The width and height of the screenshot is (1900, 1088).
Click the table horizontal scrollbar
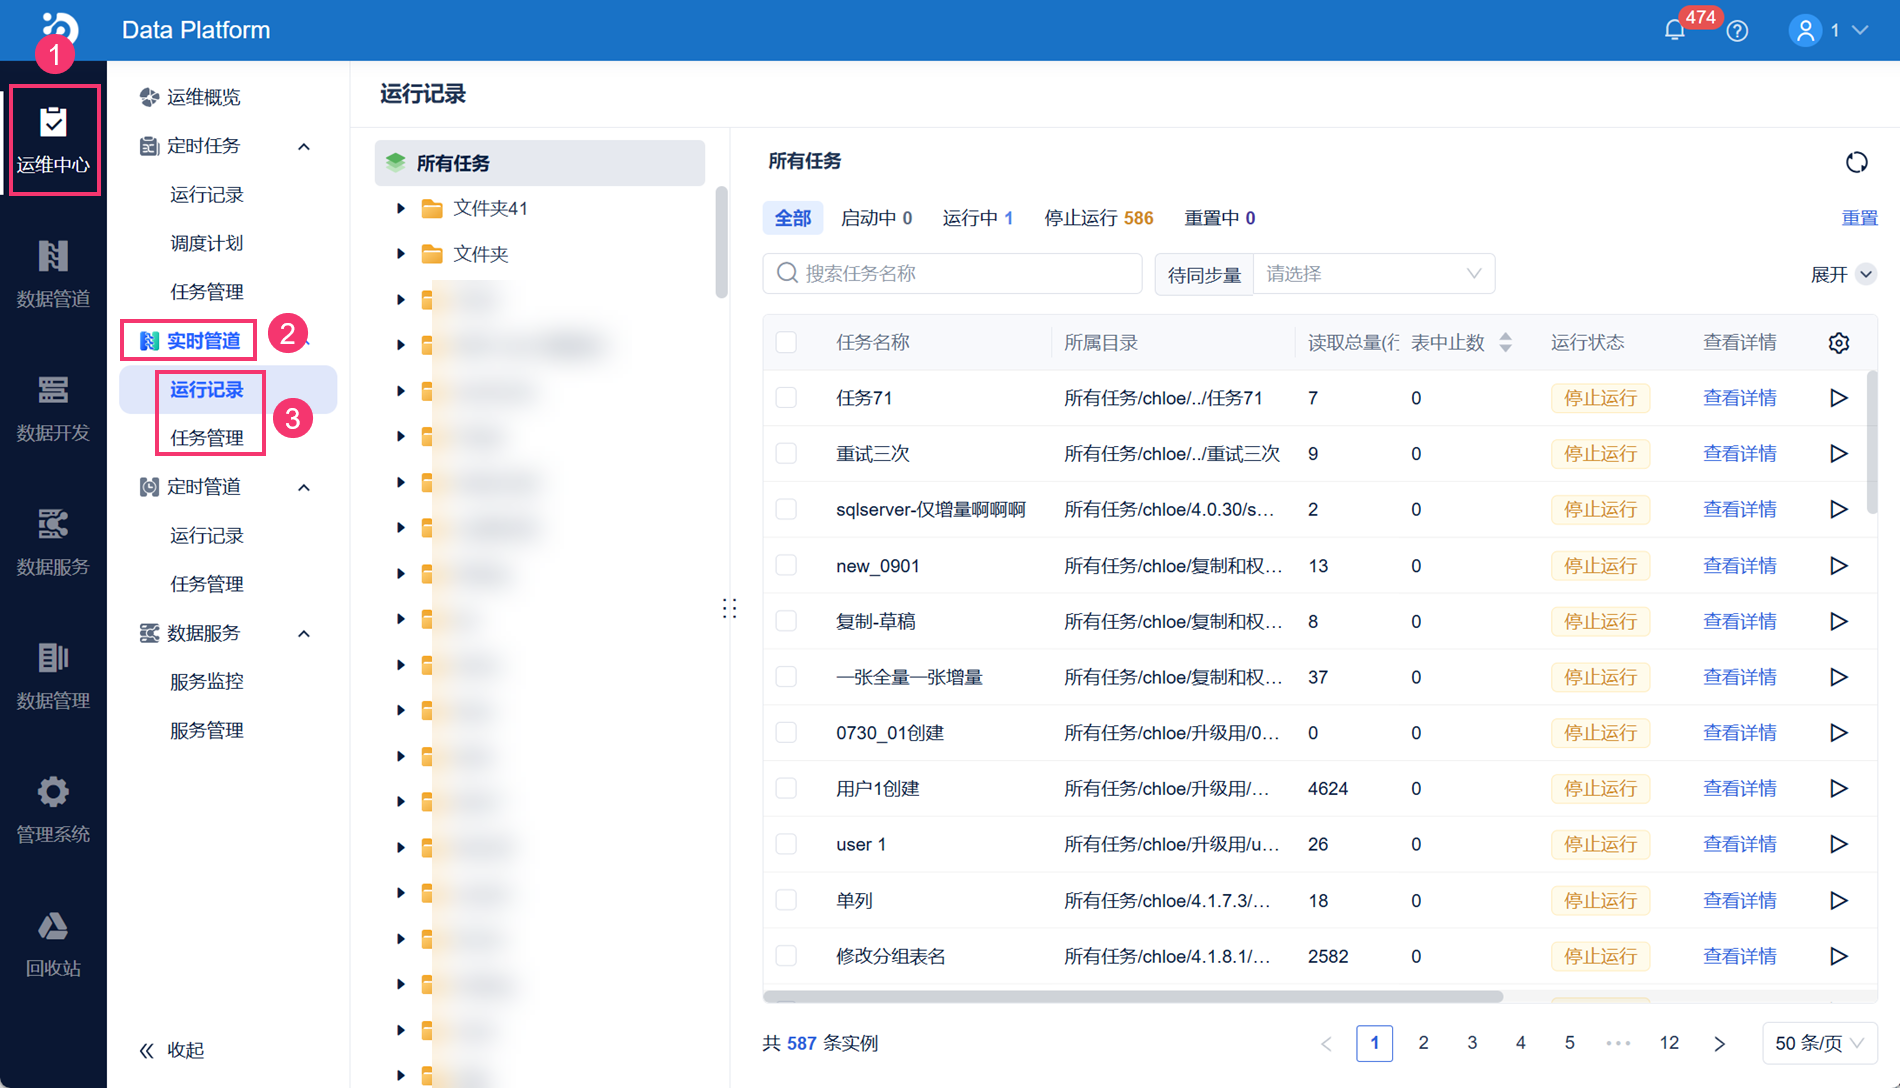[1133, 996]
